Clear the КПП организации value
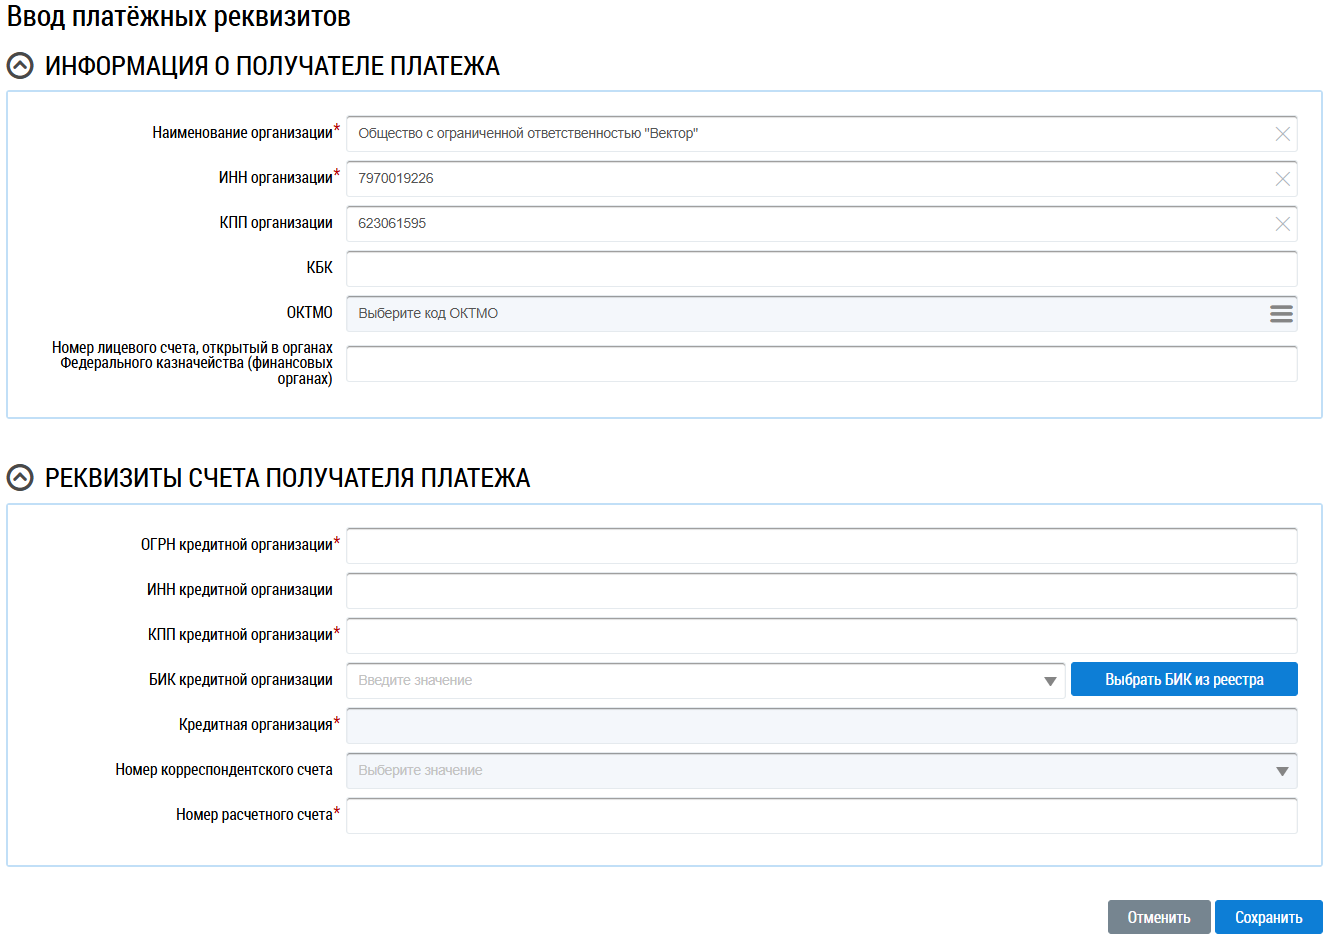The image size is (1332, 942). [x=1282, y=224]
